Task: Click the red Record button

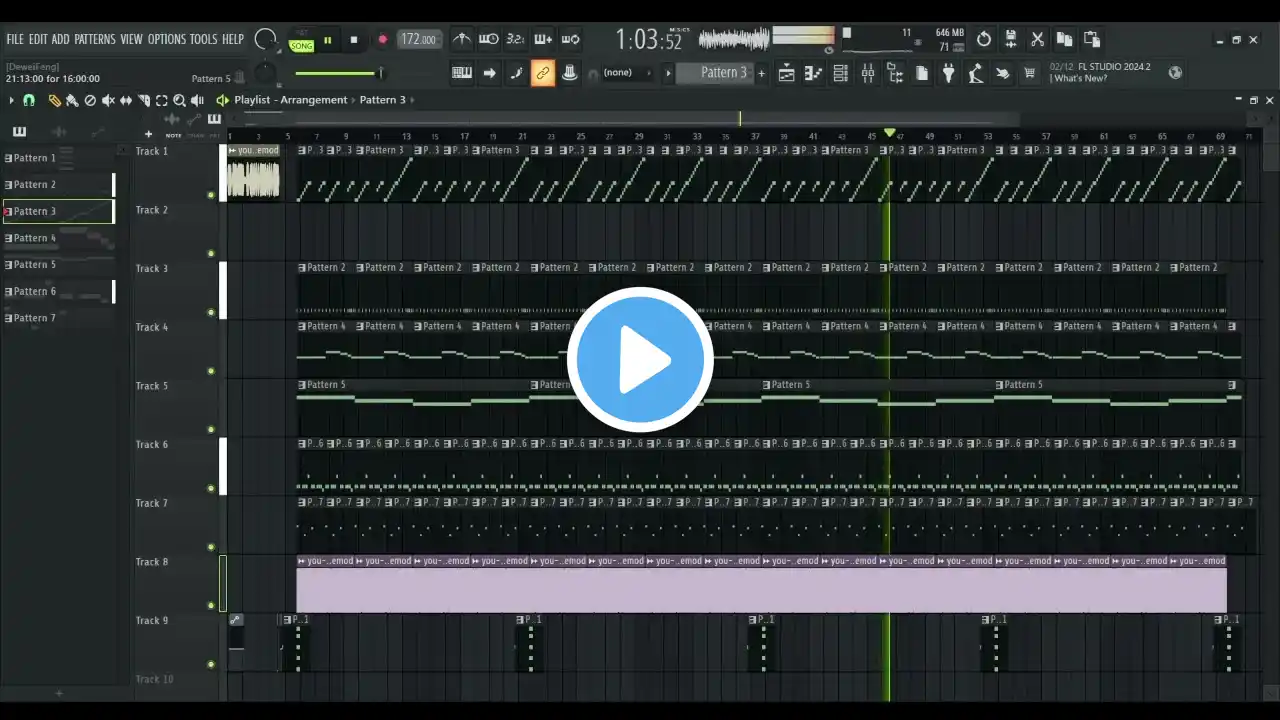Action: 382,40
